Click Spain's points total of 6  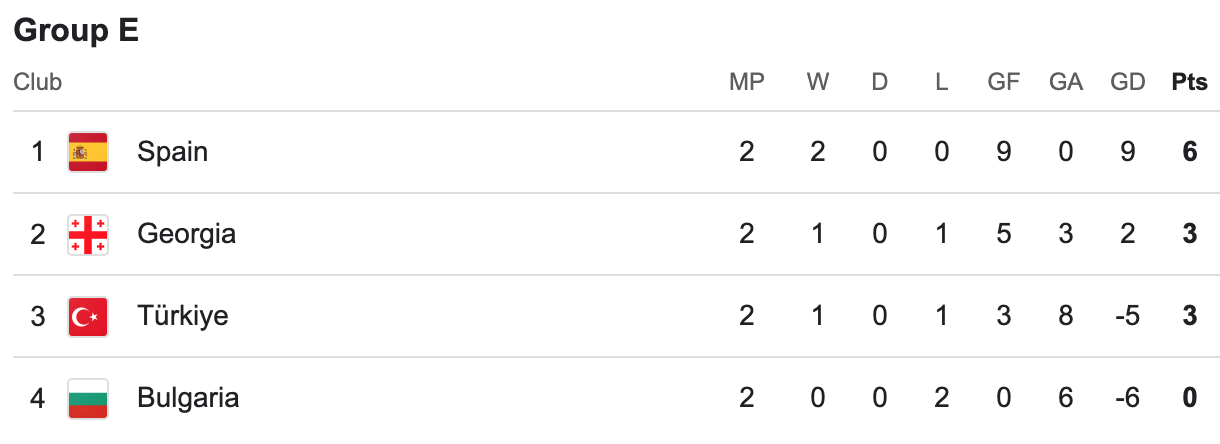1190,152
